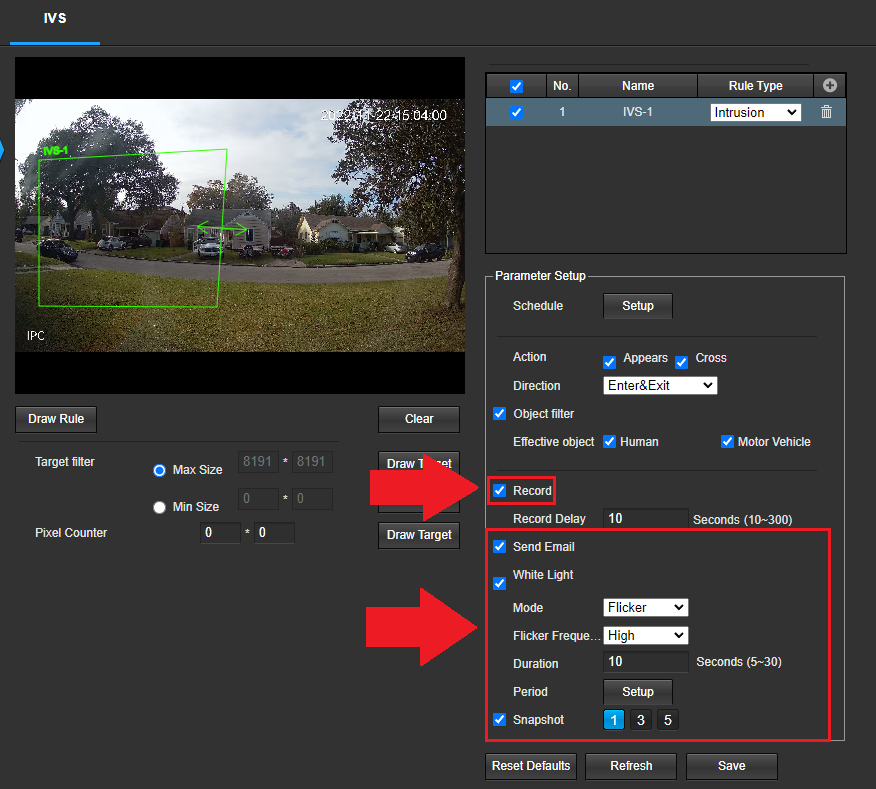876x789 pixels.
Task: Click the white light Duration field
Action: click(x=645, y=662)
